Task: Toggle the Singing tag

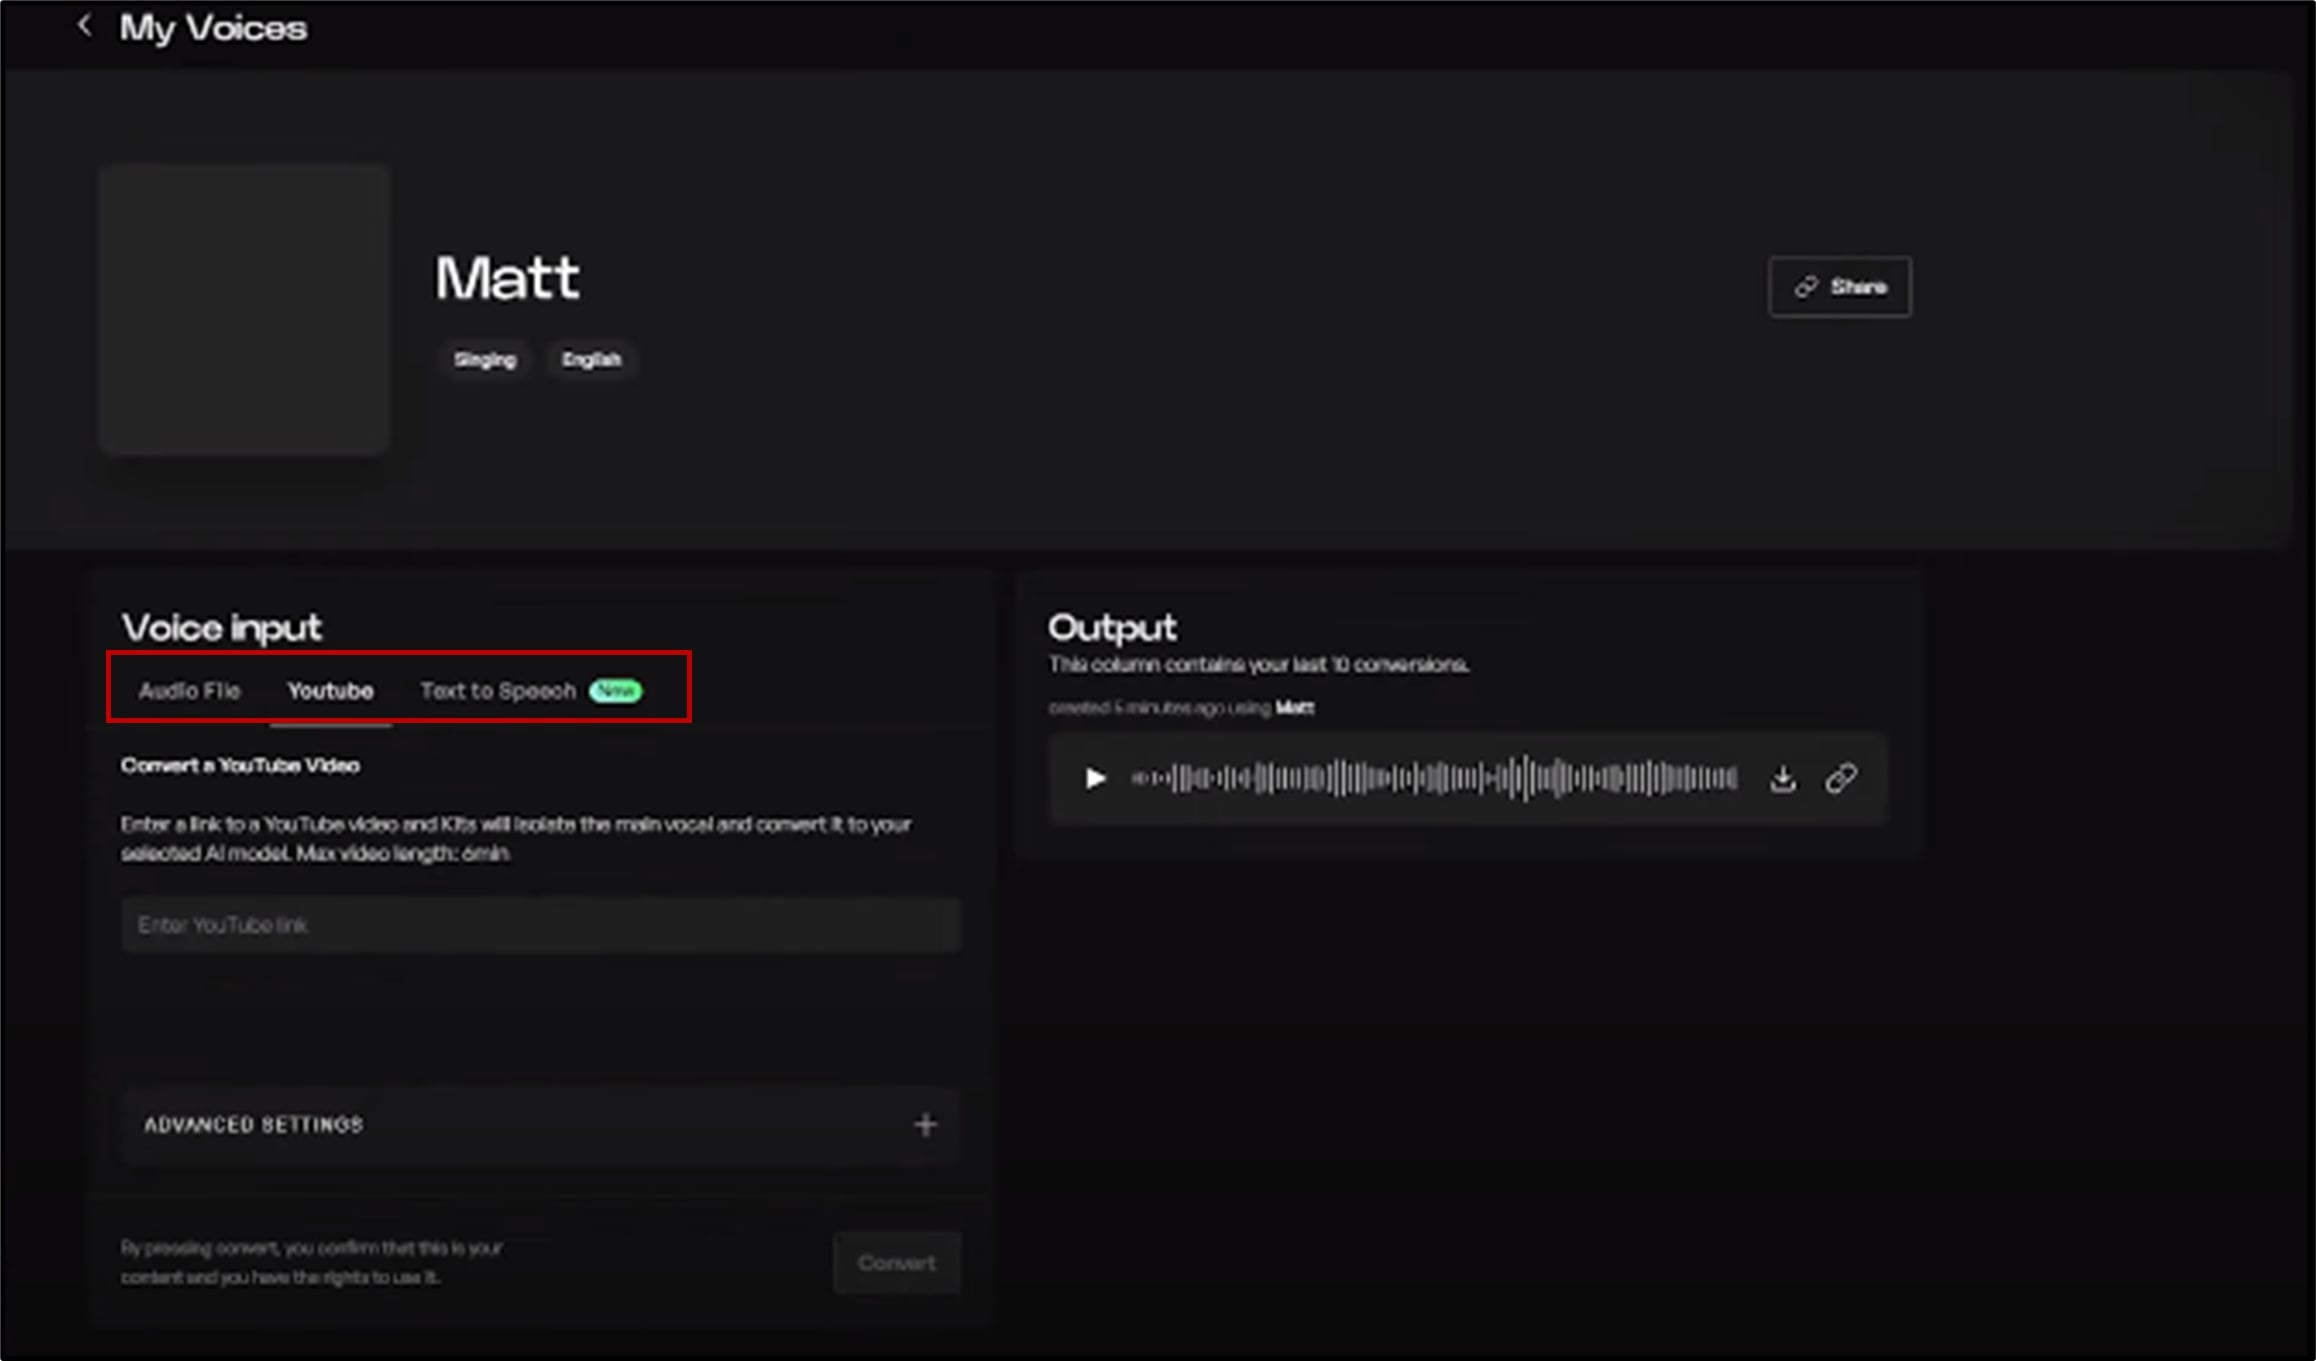Action: click(x=484, y=360)
